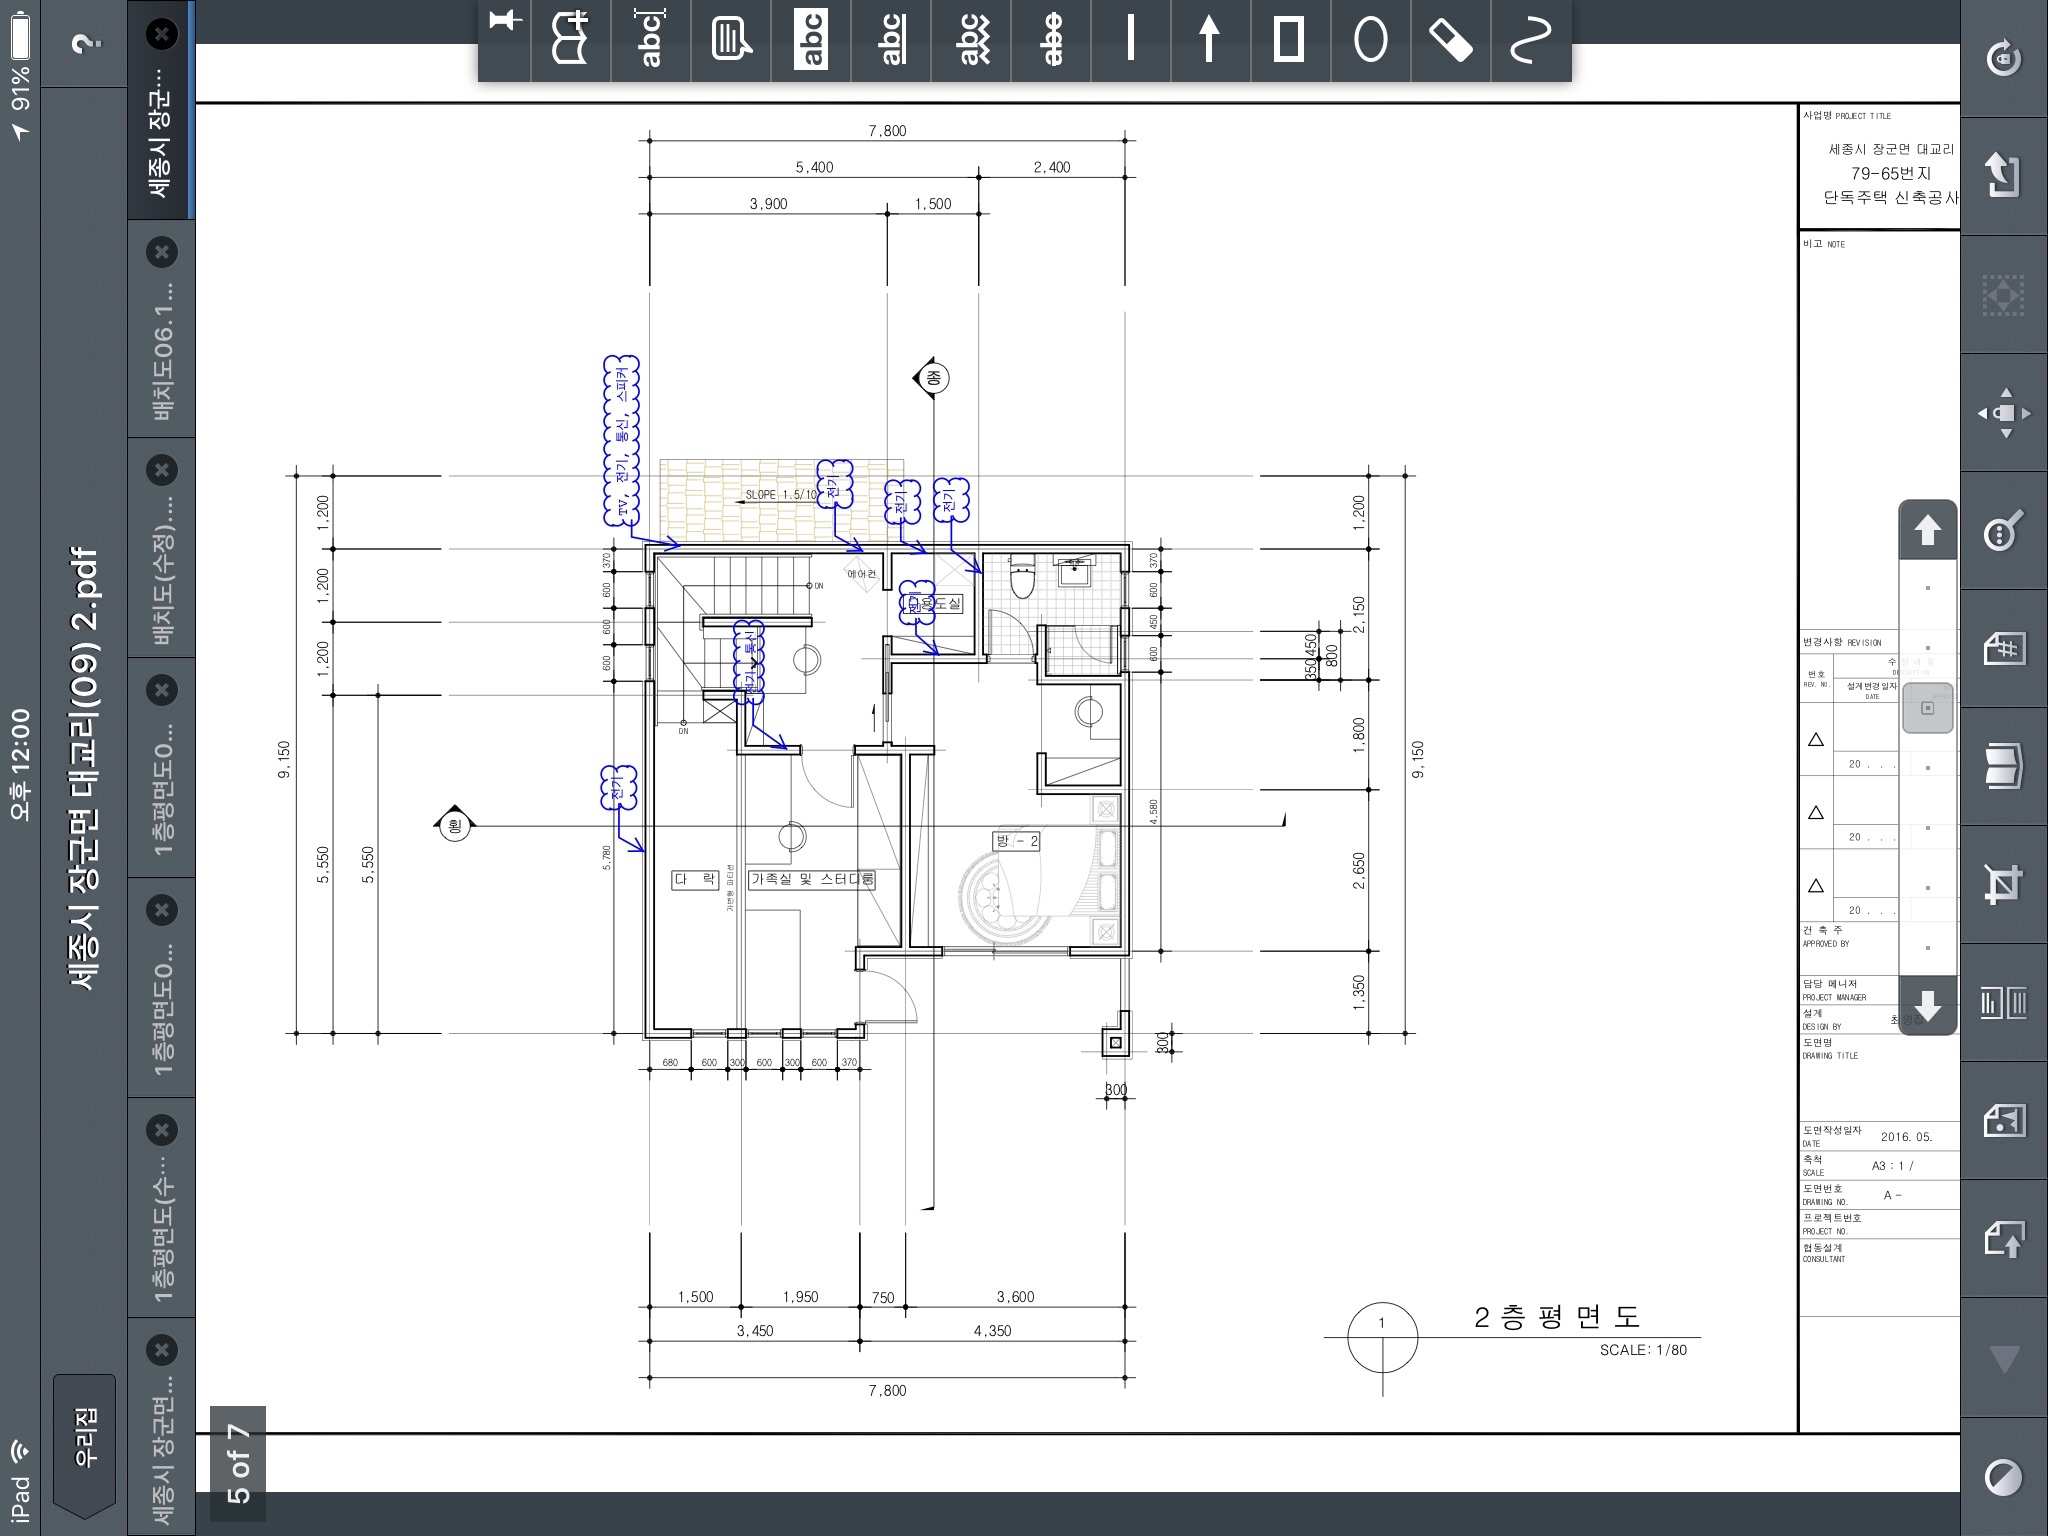Close the bottom 세종시 장군면... tab
The width and height of the screenshot is (2048, 1536).
point(161,1350)
